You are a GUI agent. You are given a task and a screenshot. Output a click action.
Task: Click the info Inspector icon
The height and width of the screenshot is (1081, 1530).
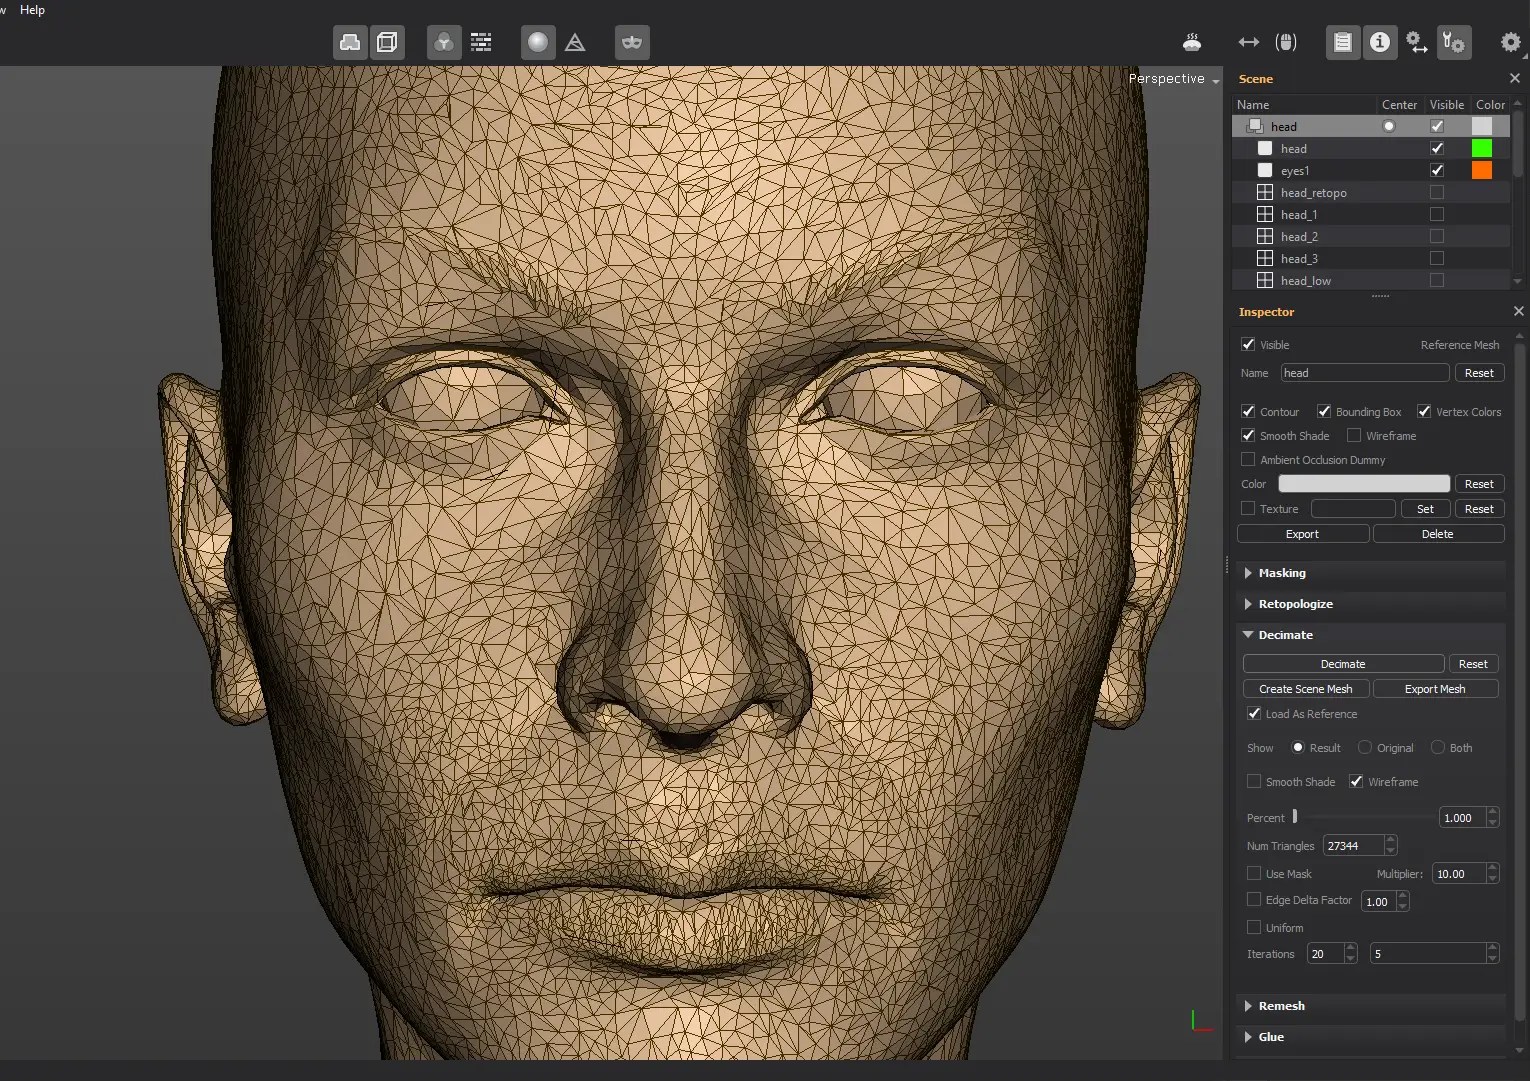1380,42
